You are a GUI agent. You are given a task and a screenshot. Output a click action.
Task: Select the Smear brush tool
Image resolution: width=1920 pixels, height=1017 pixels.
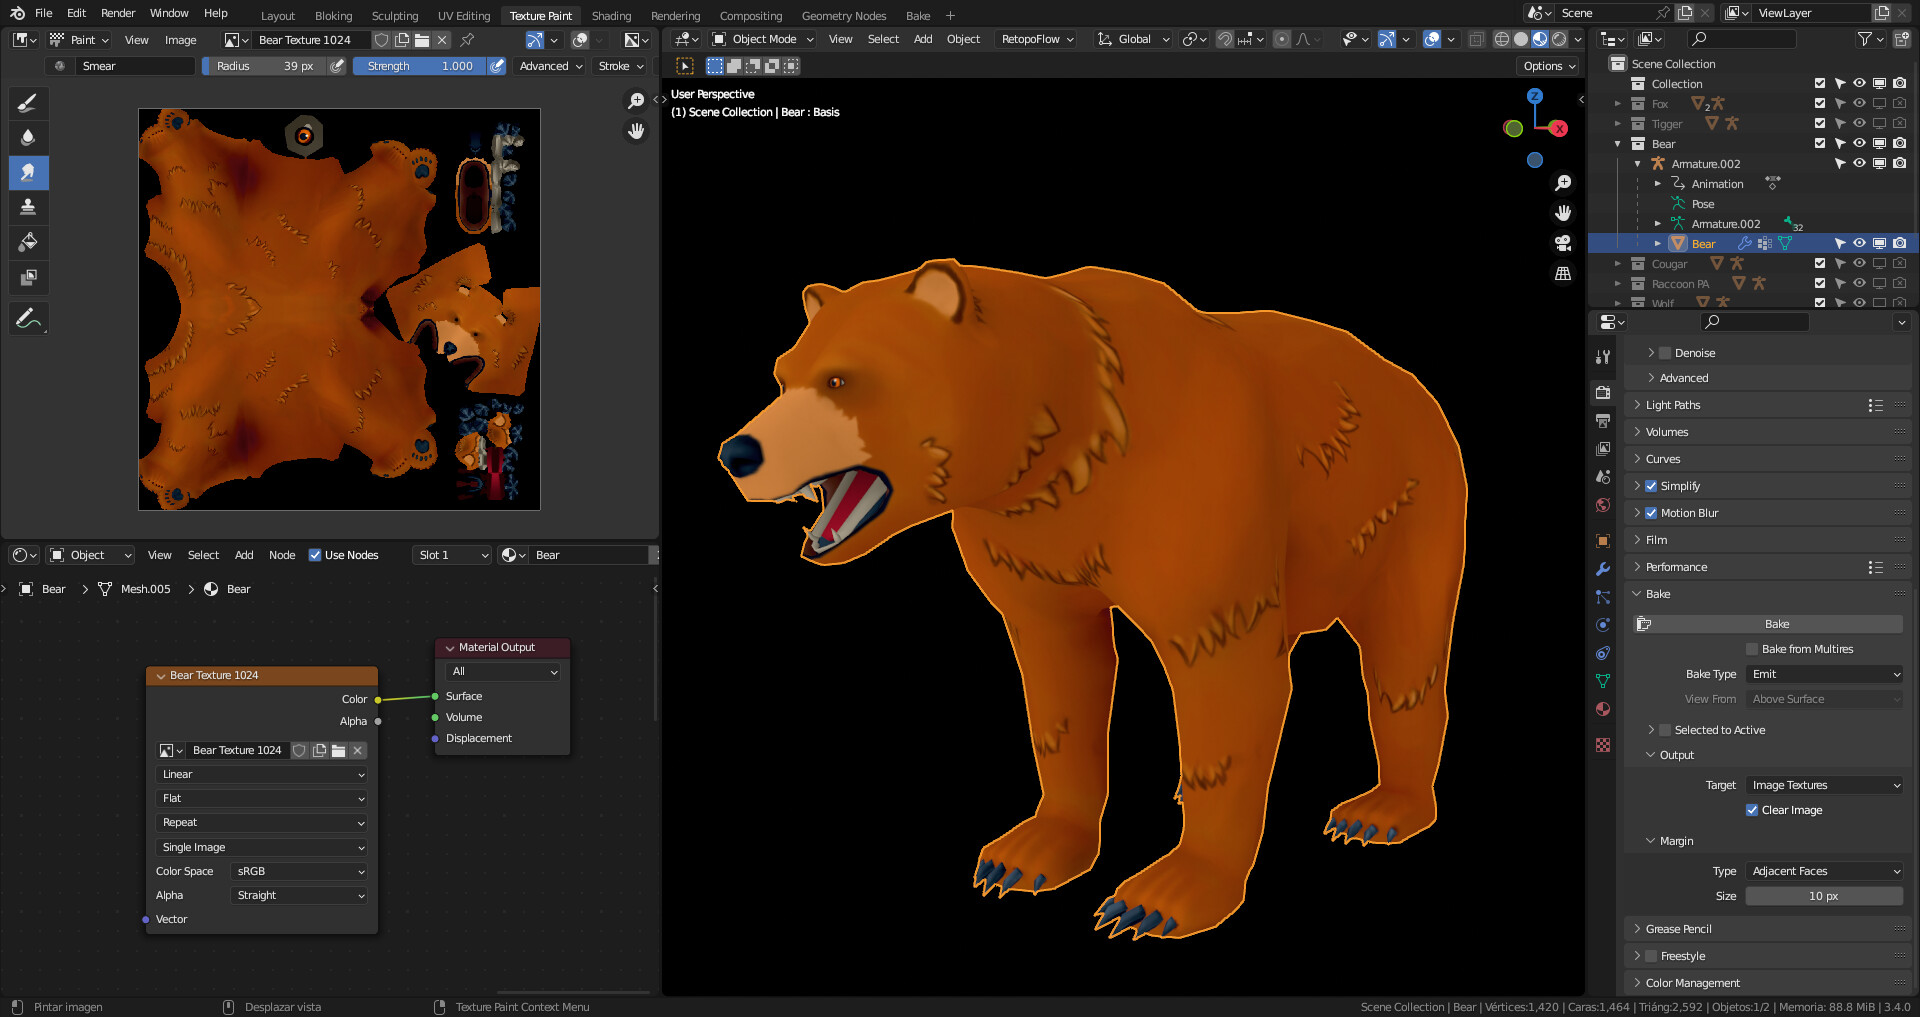pyautogui.click(x=28, y=172)
